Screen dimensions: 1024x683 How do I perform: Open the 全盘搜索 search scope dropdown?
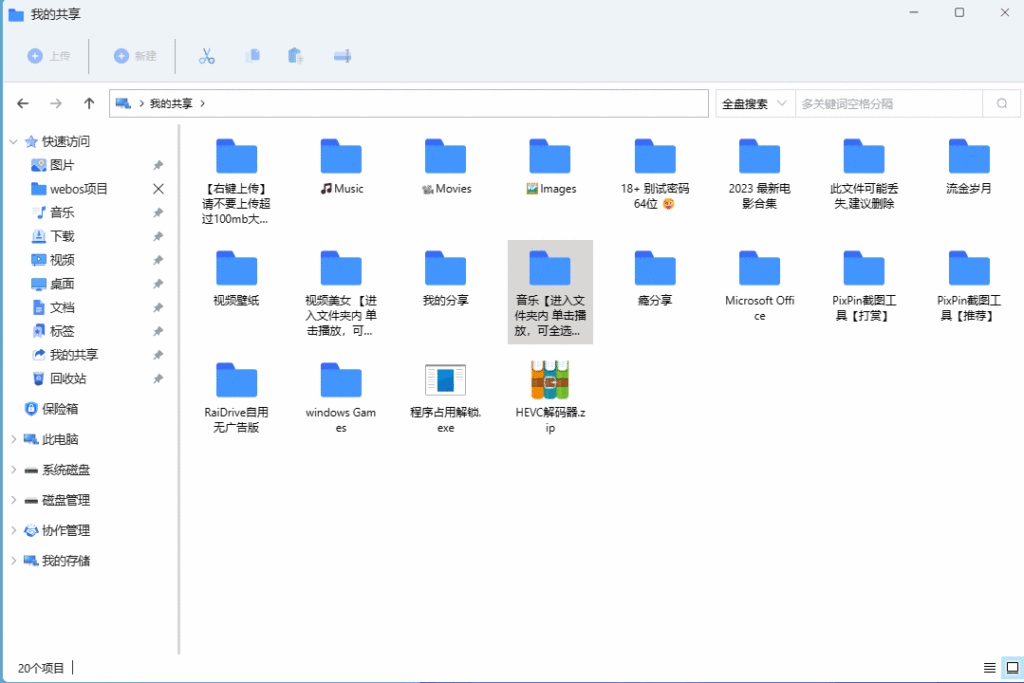point(754,103)
